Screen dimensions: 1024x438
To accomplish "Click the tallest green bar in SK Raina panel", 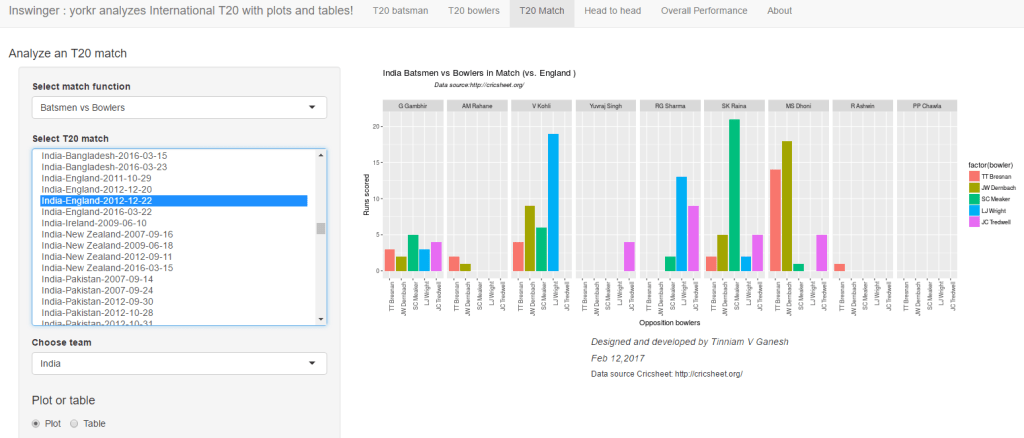I will (x=734, y=195).
